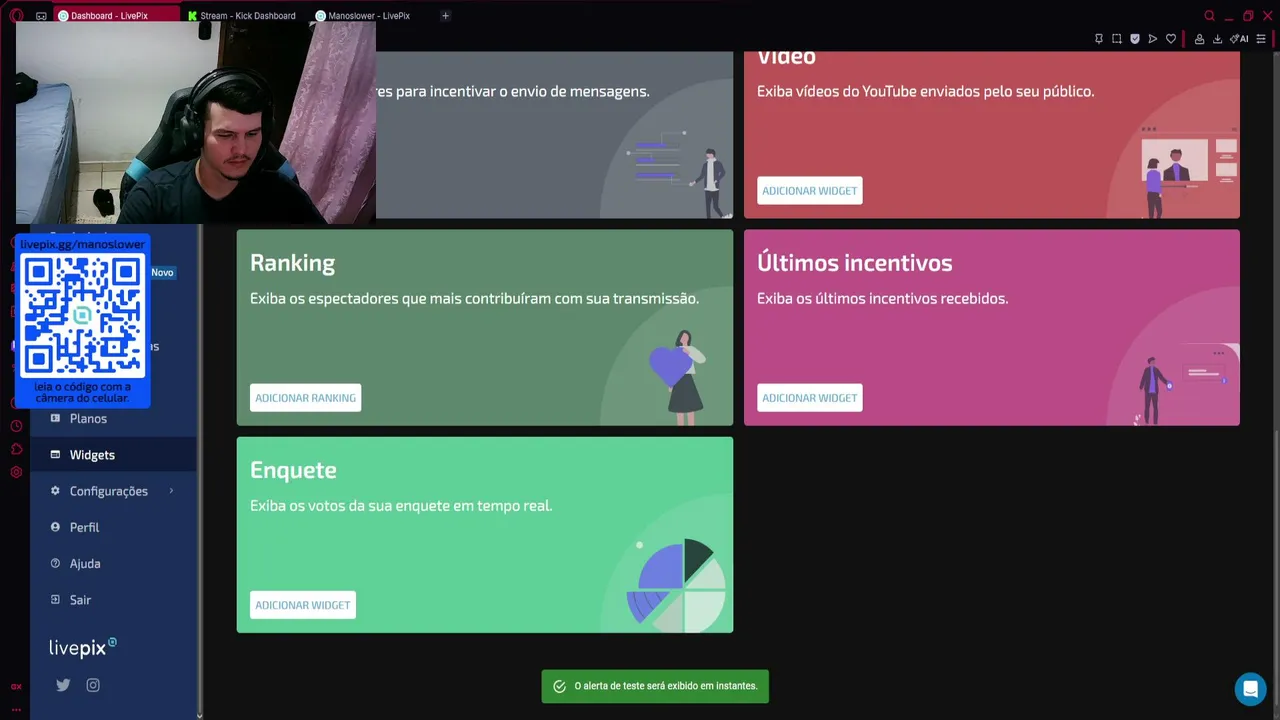Open the workspaces icon beside the tabs
Viewport: 1280px width, 720px height.
tap(41, 16)
